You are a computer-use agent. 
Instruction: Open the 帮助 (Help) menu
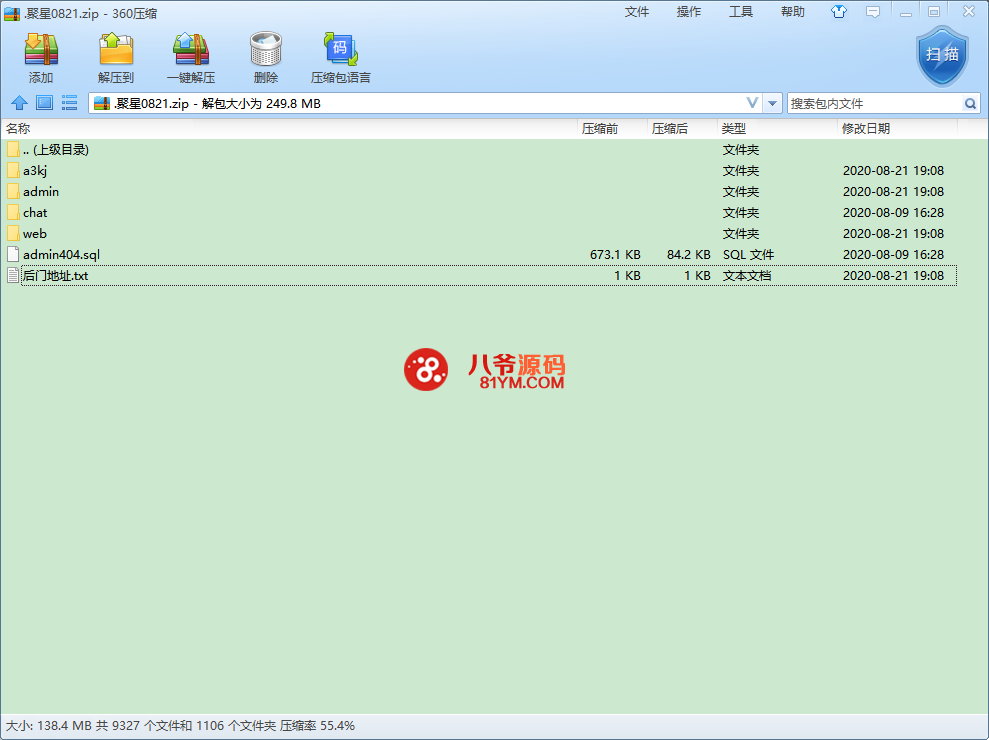coord(793,12)
